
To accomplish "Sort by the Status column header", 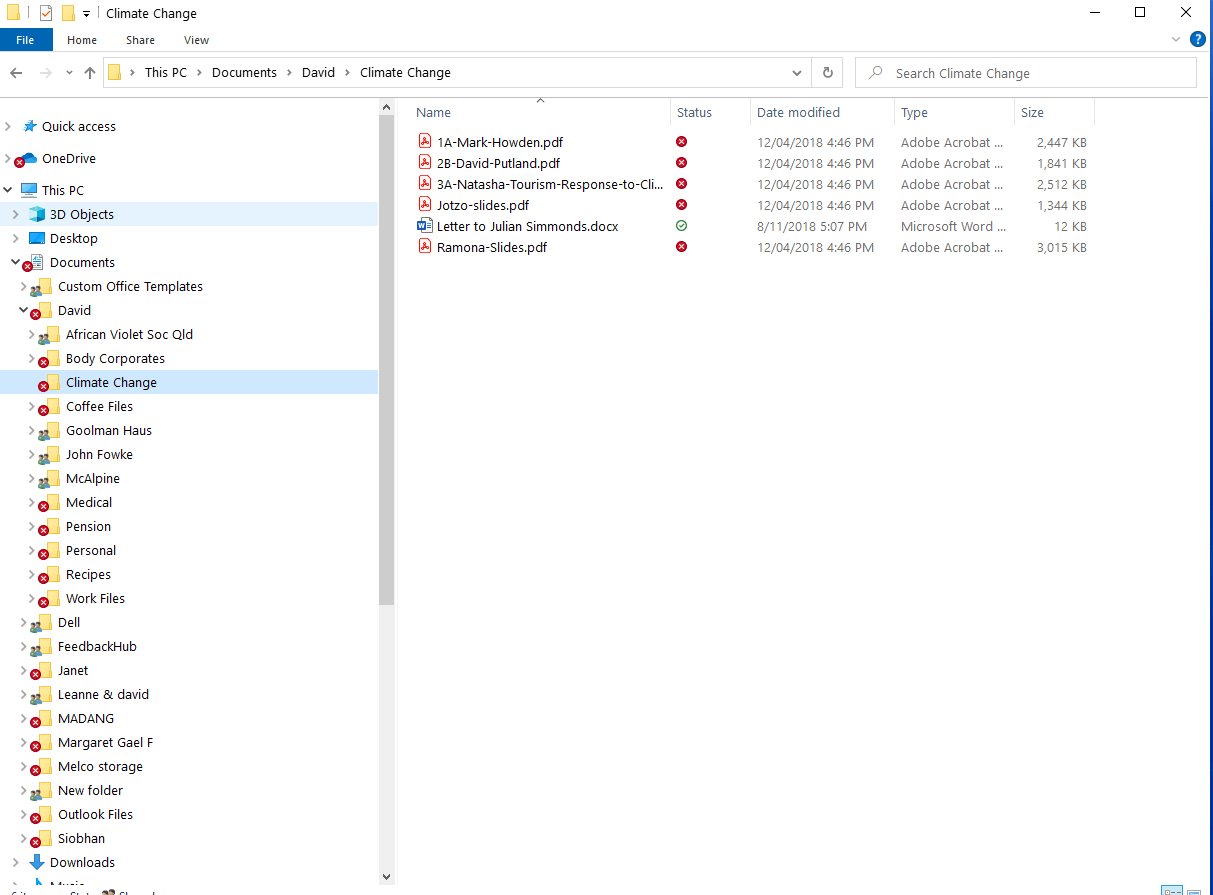I will click(694, 113).
